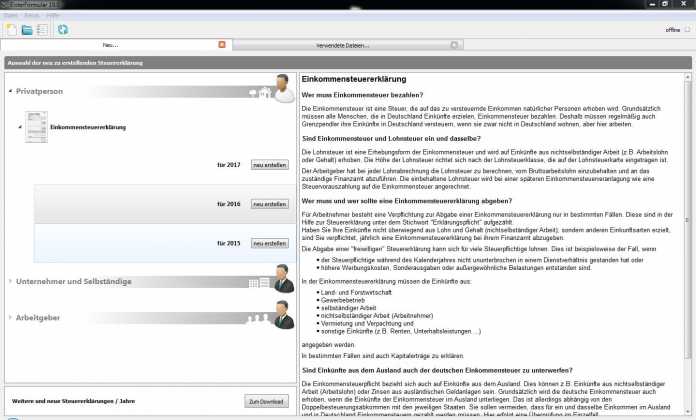Click the open folder toolbar icon
The width and height of the screenshot is (696, 420).
pos(27,30)
